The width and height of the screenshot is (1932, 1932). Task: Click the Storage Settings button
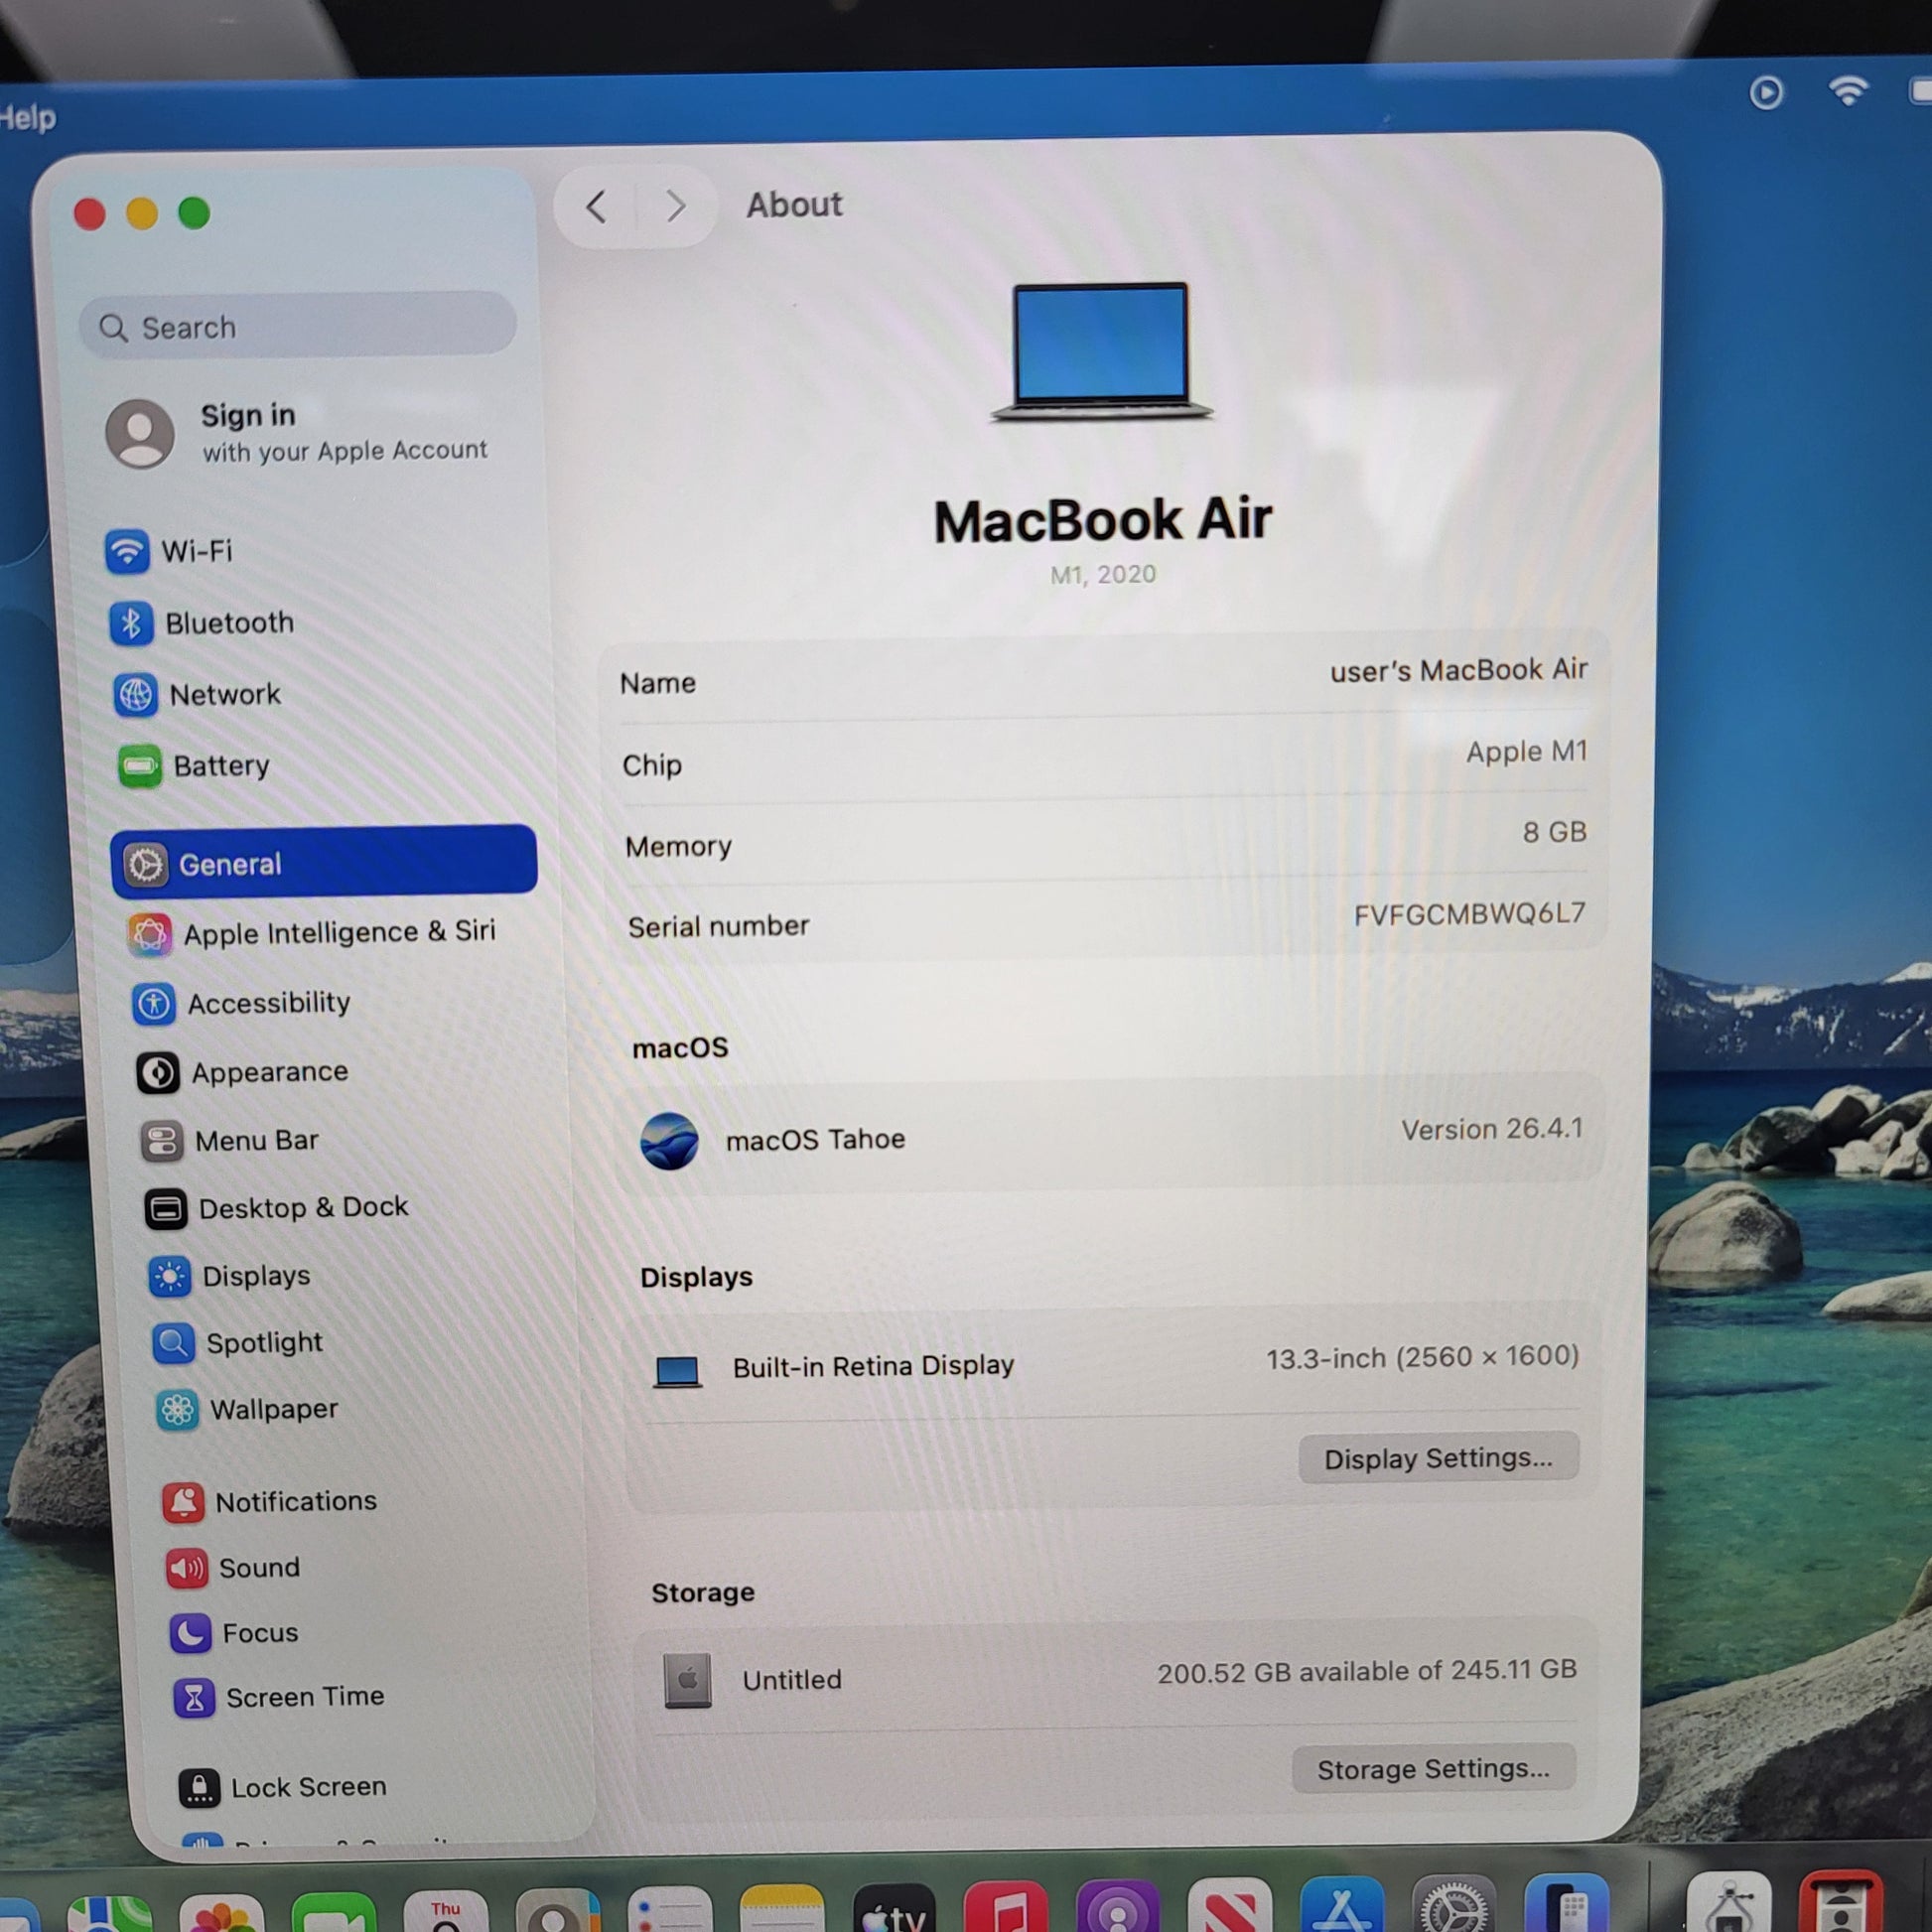[x=1433, y=1769]
